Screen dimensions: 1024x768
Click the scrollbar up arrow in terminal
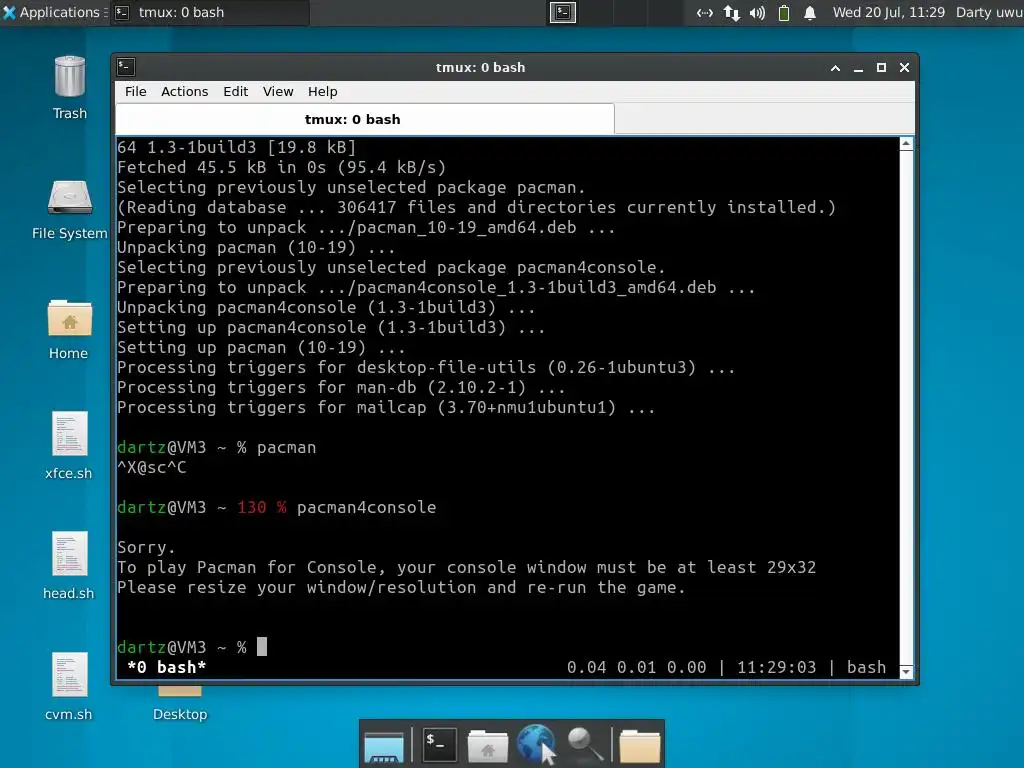[x=906, y=144]
